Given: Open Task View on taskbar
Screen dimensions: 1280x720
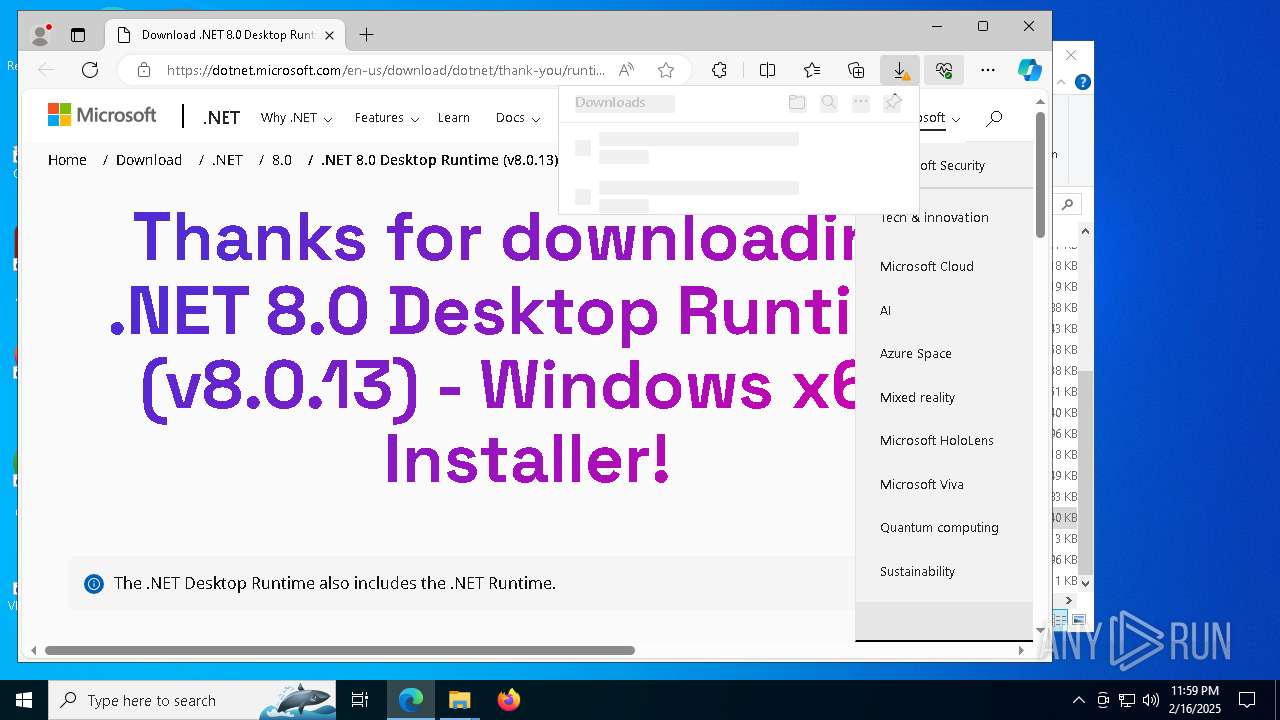Looking at the screenshot, I should pos(360,700).
